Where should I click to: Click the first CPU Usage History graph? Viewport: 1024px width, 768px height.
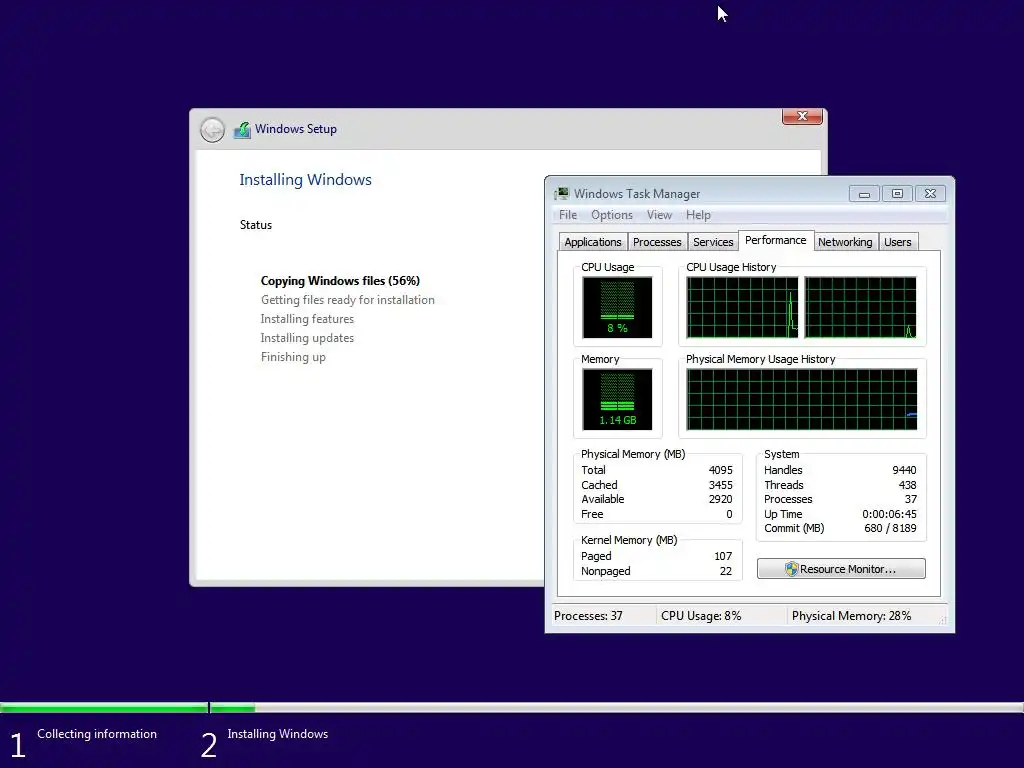pyautogui.click(x=742, y=308)
